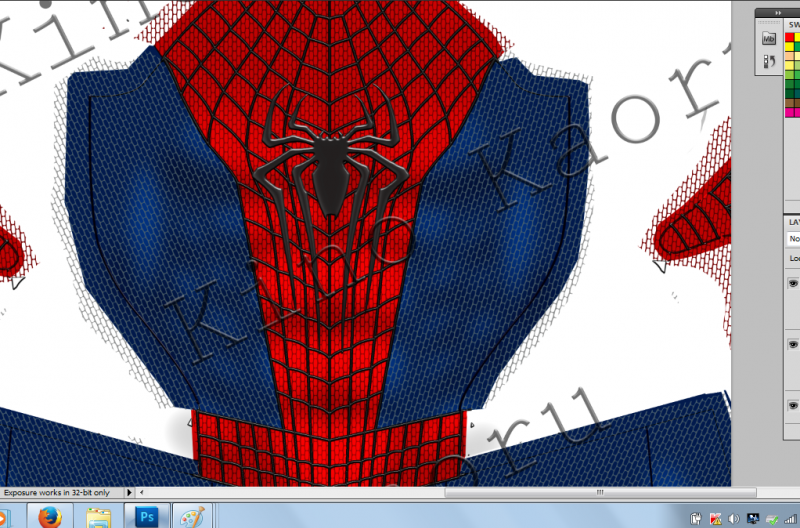Open Windows Explorer from the taskbar

point(98,517)
